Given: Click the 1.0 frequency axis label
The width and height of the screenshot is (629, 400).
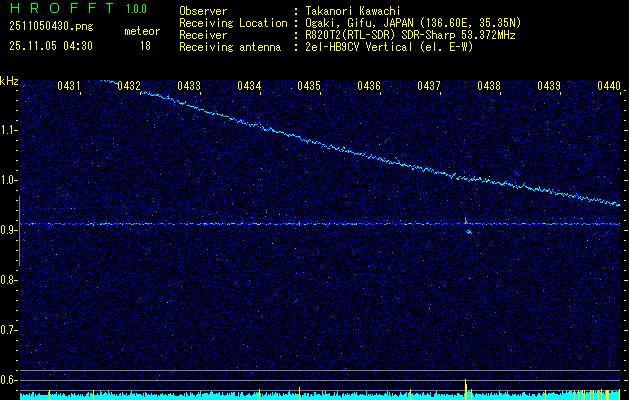Looking at the screenshot, I should click(x=9, y=180).
